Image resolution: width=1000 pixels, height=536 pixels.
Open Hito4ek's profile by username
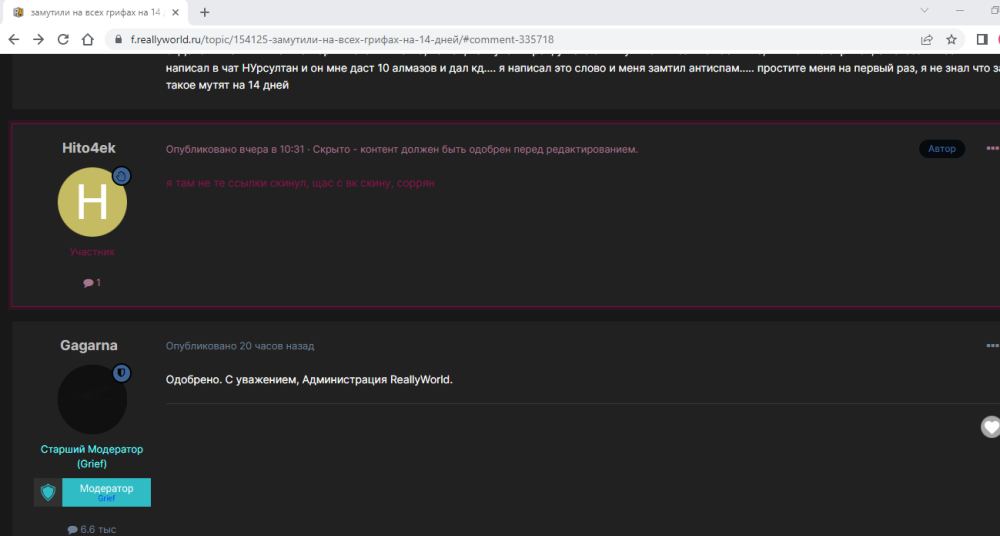pos(89,148)
